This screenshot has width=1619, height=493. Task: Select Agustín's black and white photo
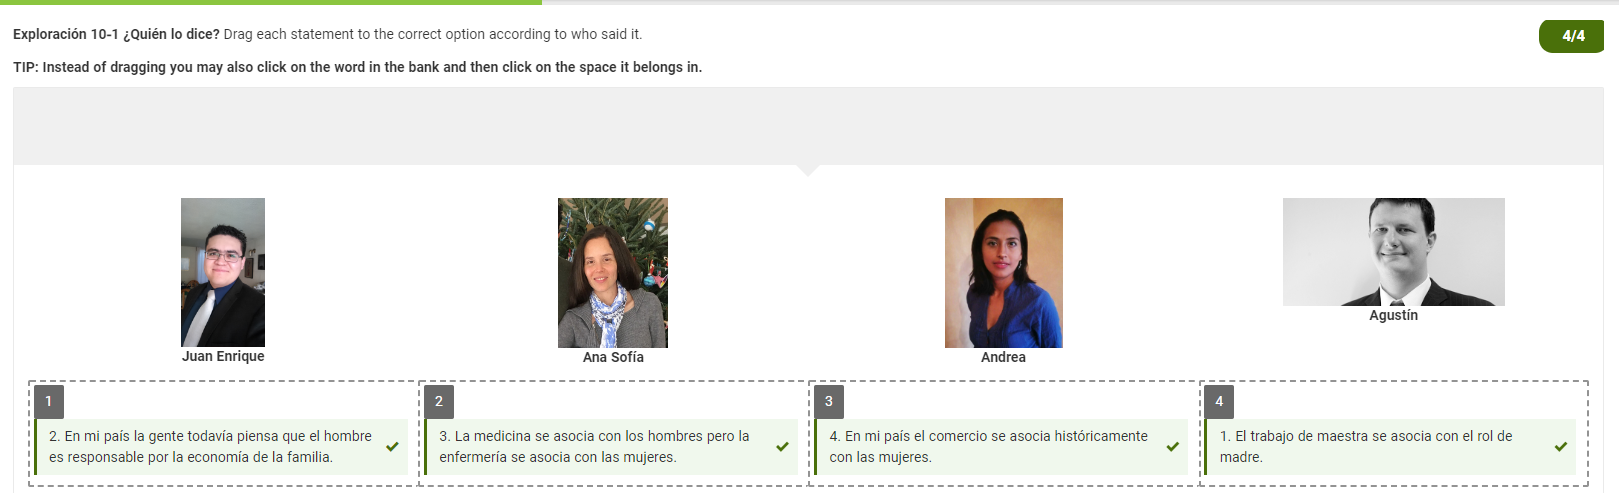(1393, 252)
